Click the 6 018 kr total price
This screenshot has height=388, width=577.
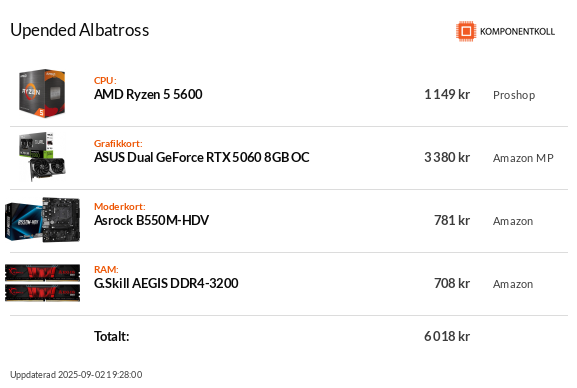pos(447,336)
